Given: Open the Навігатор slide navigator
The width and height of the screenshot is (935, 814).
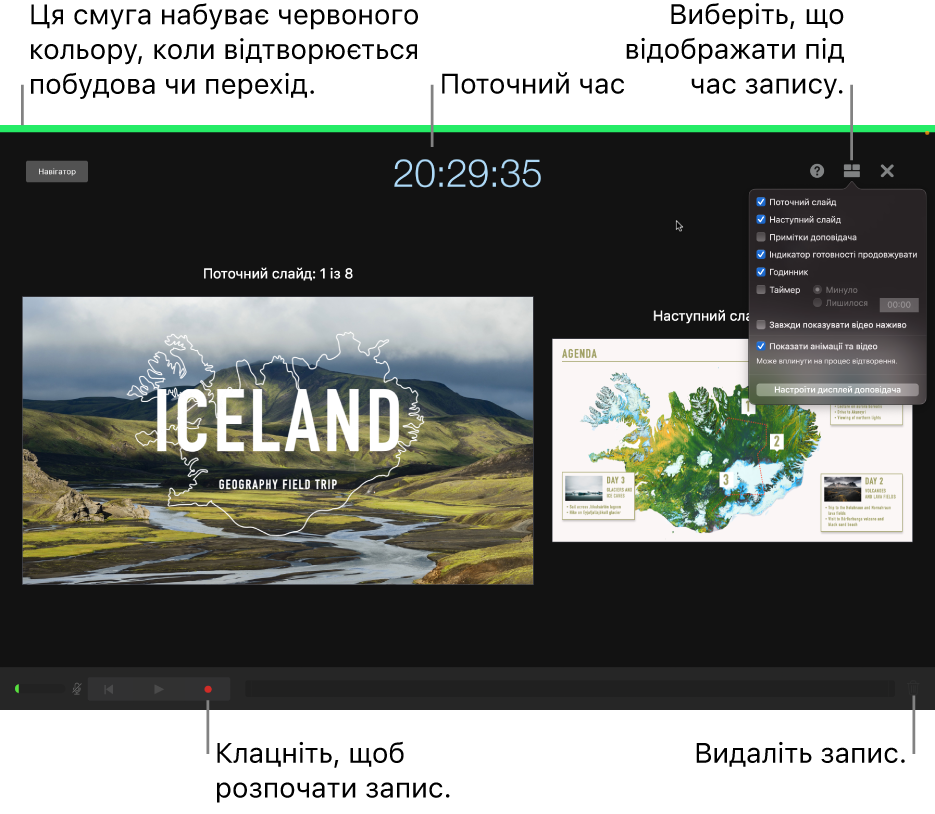Looking at the screenshot, I should tap(57, 171).
